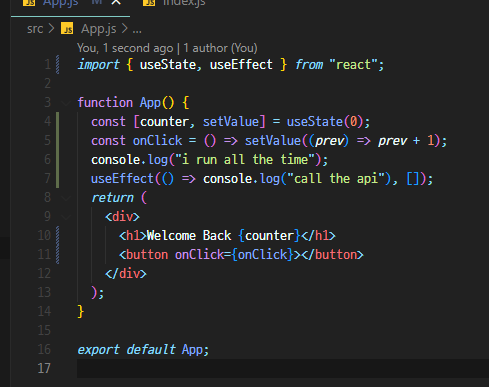
Task: Click 'setValue' call on line 5
Action: [273, 141]
